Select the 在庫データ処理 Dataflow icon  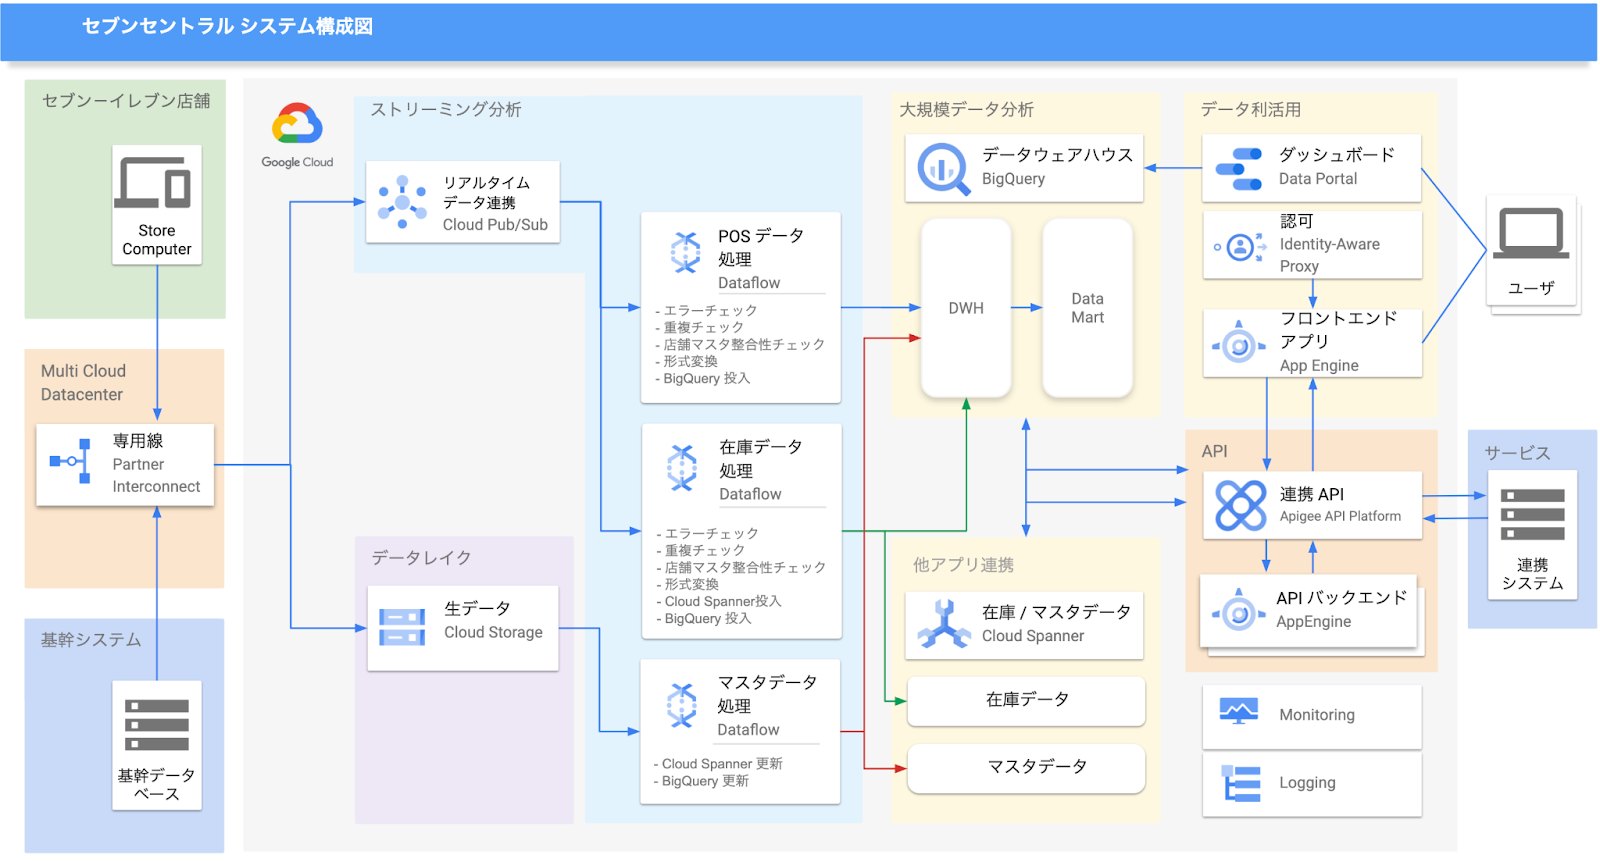click(x=682, y=467)
